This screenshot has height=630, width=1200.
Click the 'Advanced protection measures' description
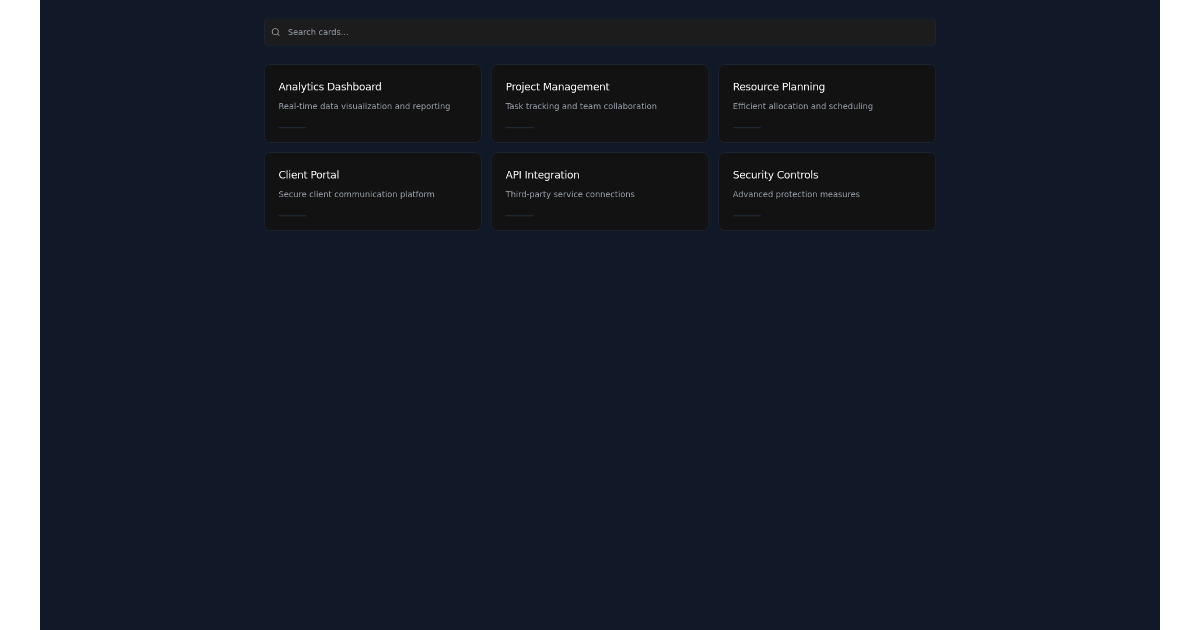[796, 194]
